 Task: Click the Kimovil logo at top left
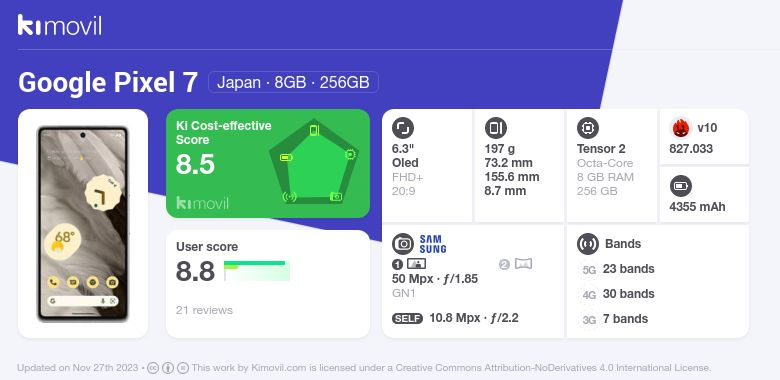[x=60, y=25]
